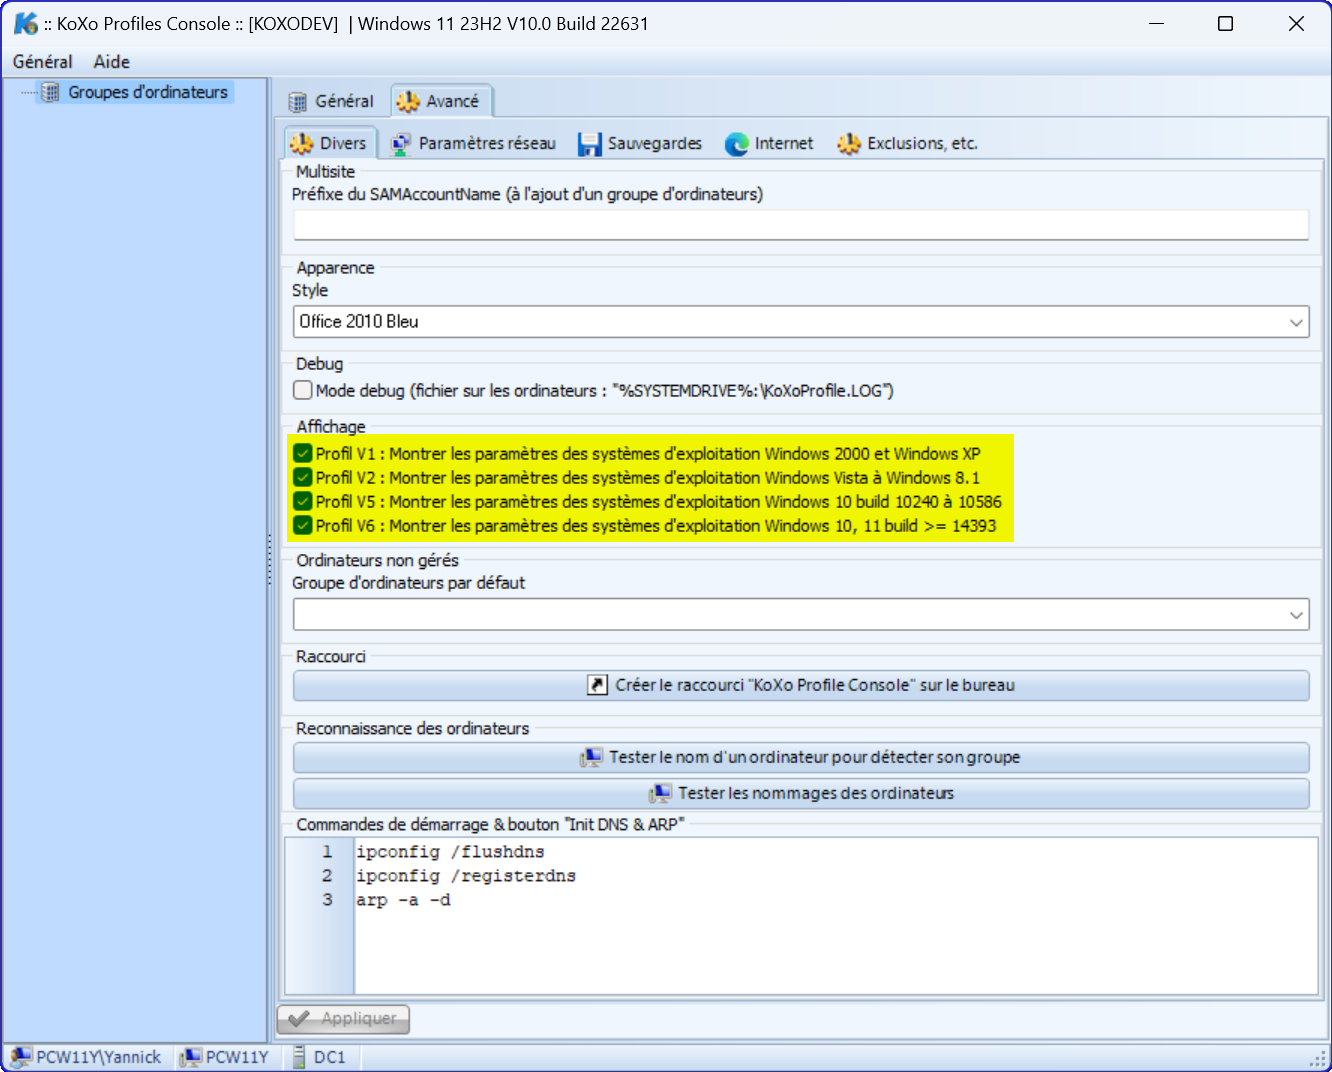Select the Avancé tab
This screenshot has width=1332, height=1072.
440,101
